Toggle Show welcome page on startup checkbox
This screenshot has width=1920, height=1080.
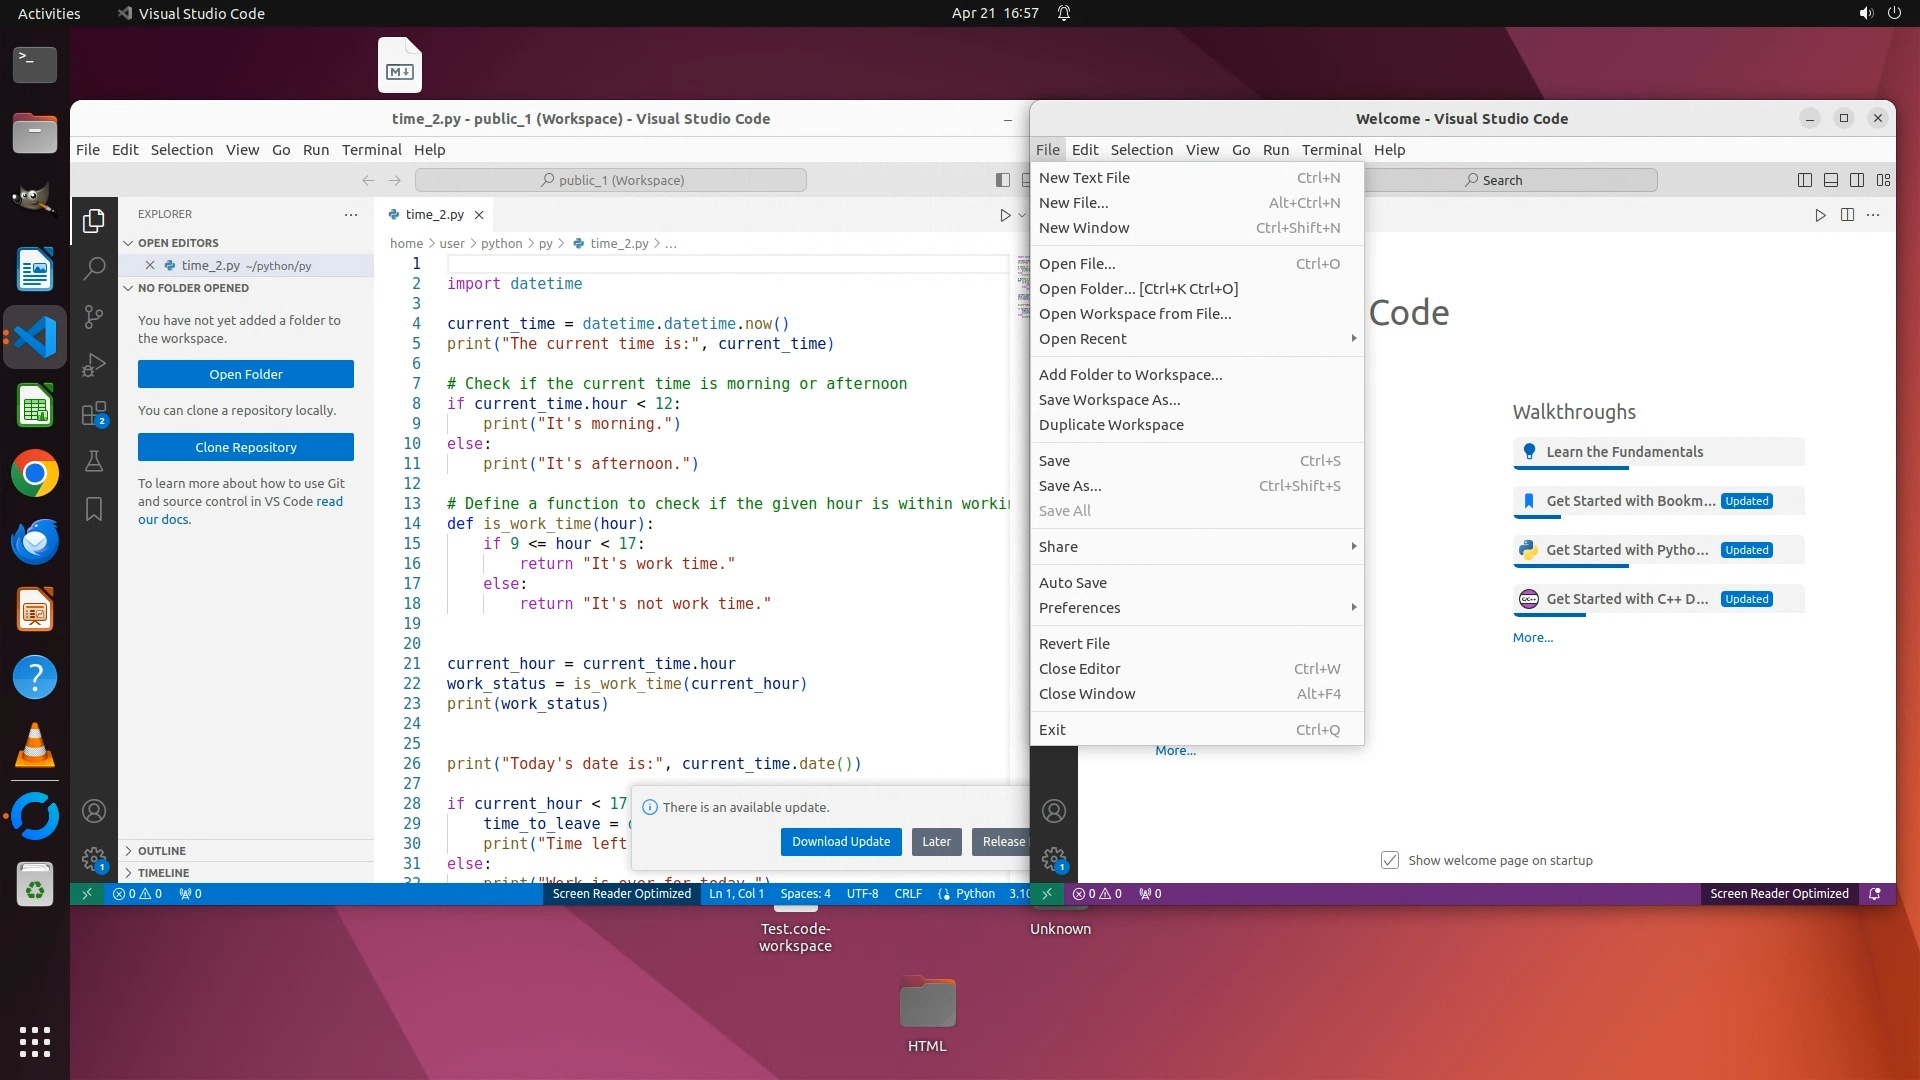pyautogui.click(x=1390, y=860)
